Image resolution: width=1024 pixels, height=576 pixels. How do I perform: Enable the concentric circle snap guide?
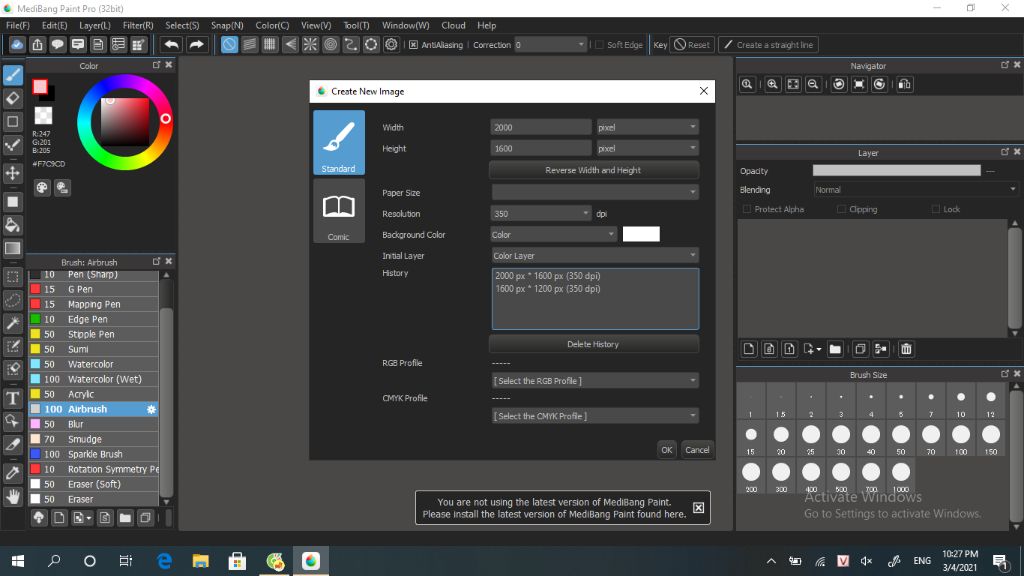pyautogui.click(x=330, y=44)
